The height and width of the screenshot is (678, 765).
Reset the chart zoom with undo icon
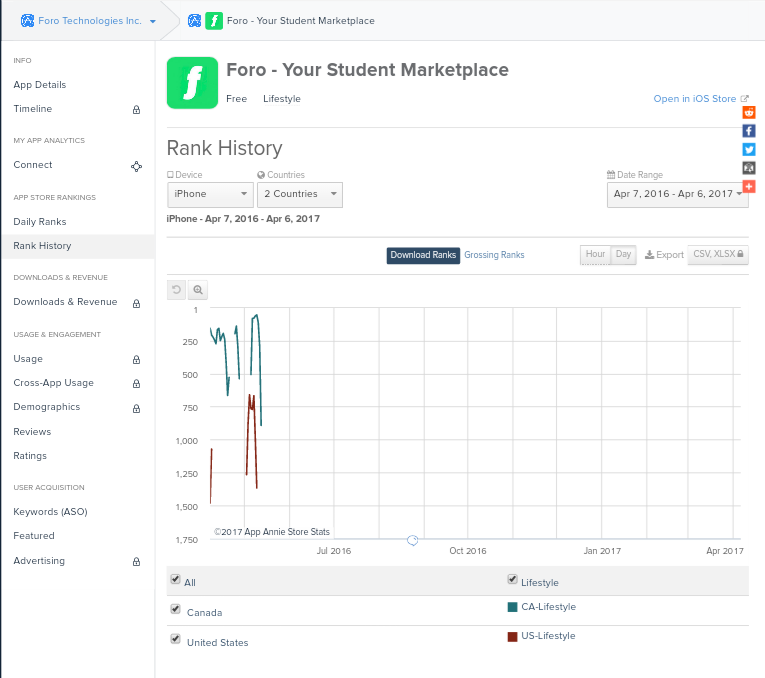177,290
